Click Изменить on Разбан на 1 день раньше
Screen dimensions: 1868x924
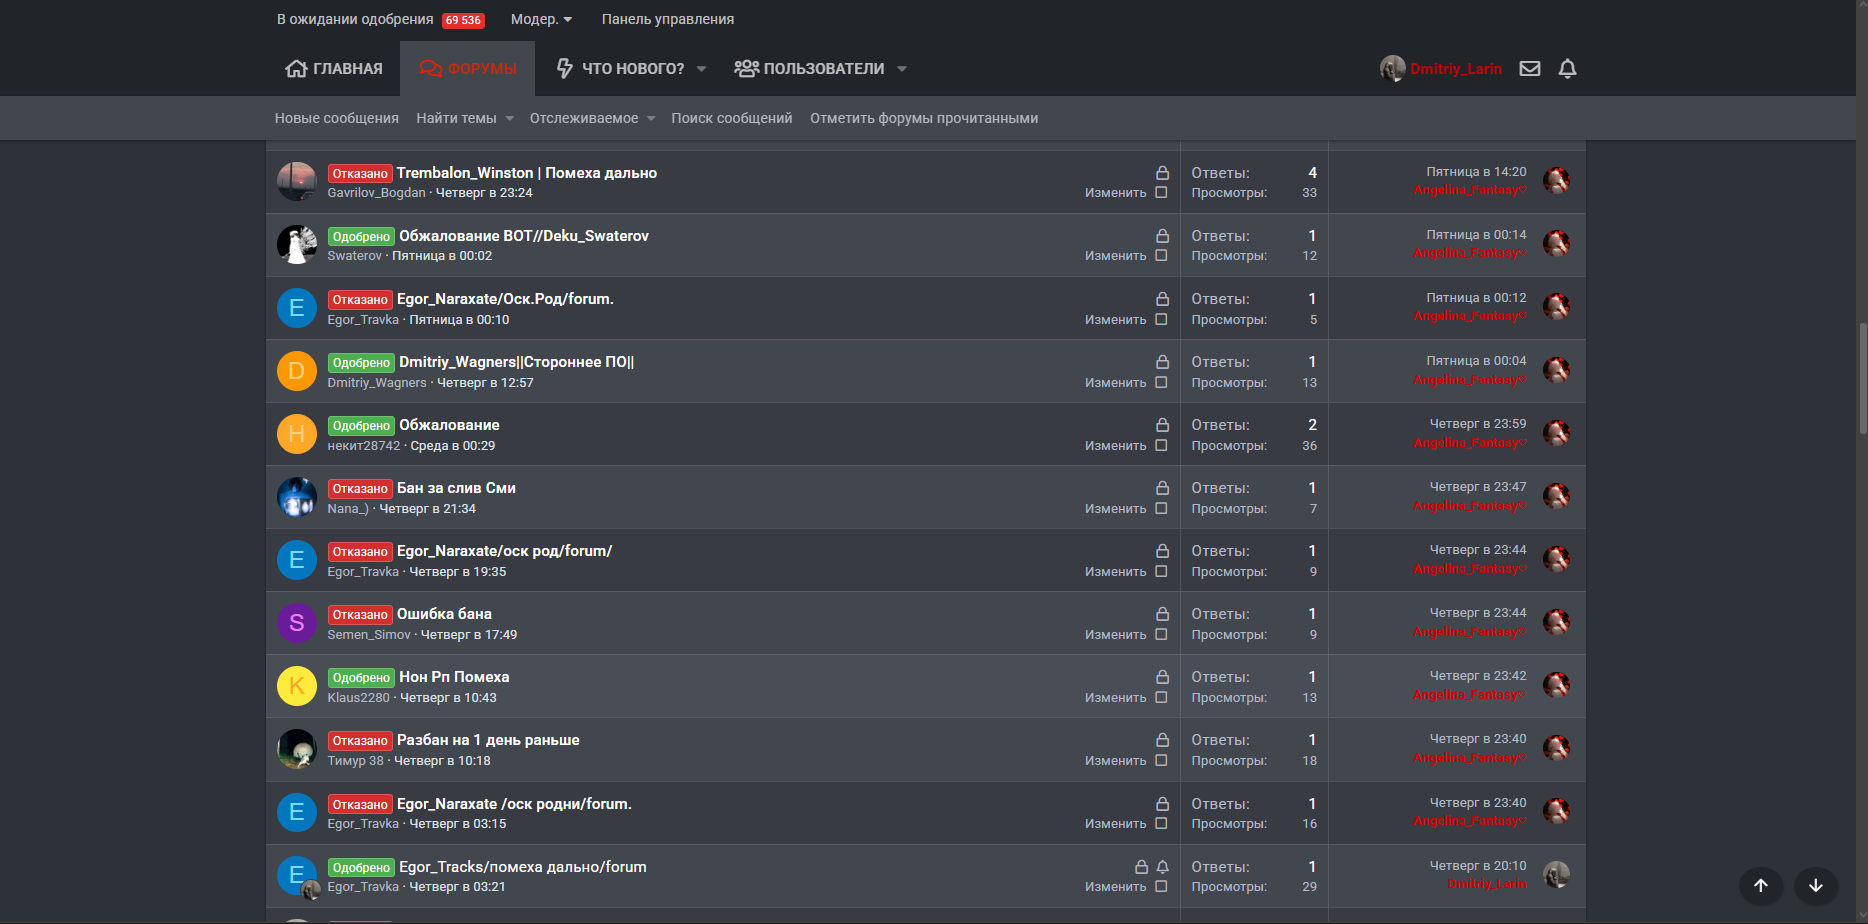coord(1115,760)
